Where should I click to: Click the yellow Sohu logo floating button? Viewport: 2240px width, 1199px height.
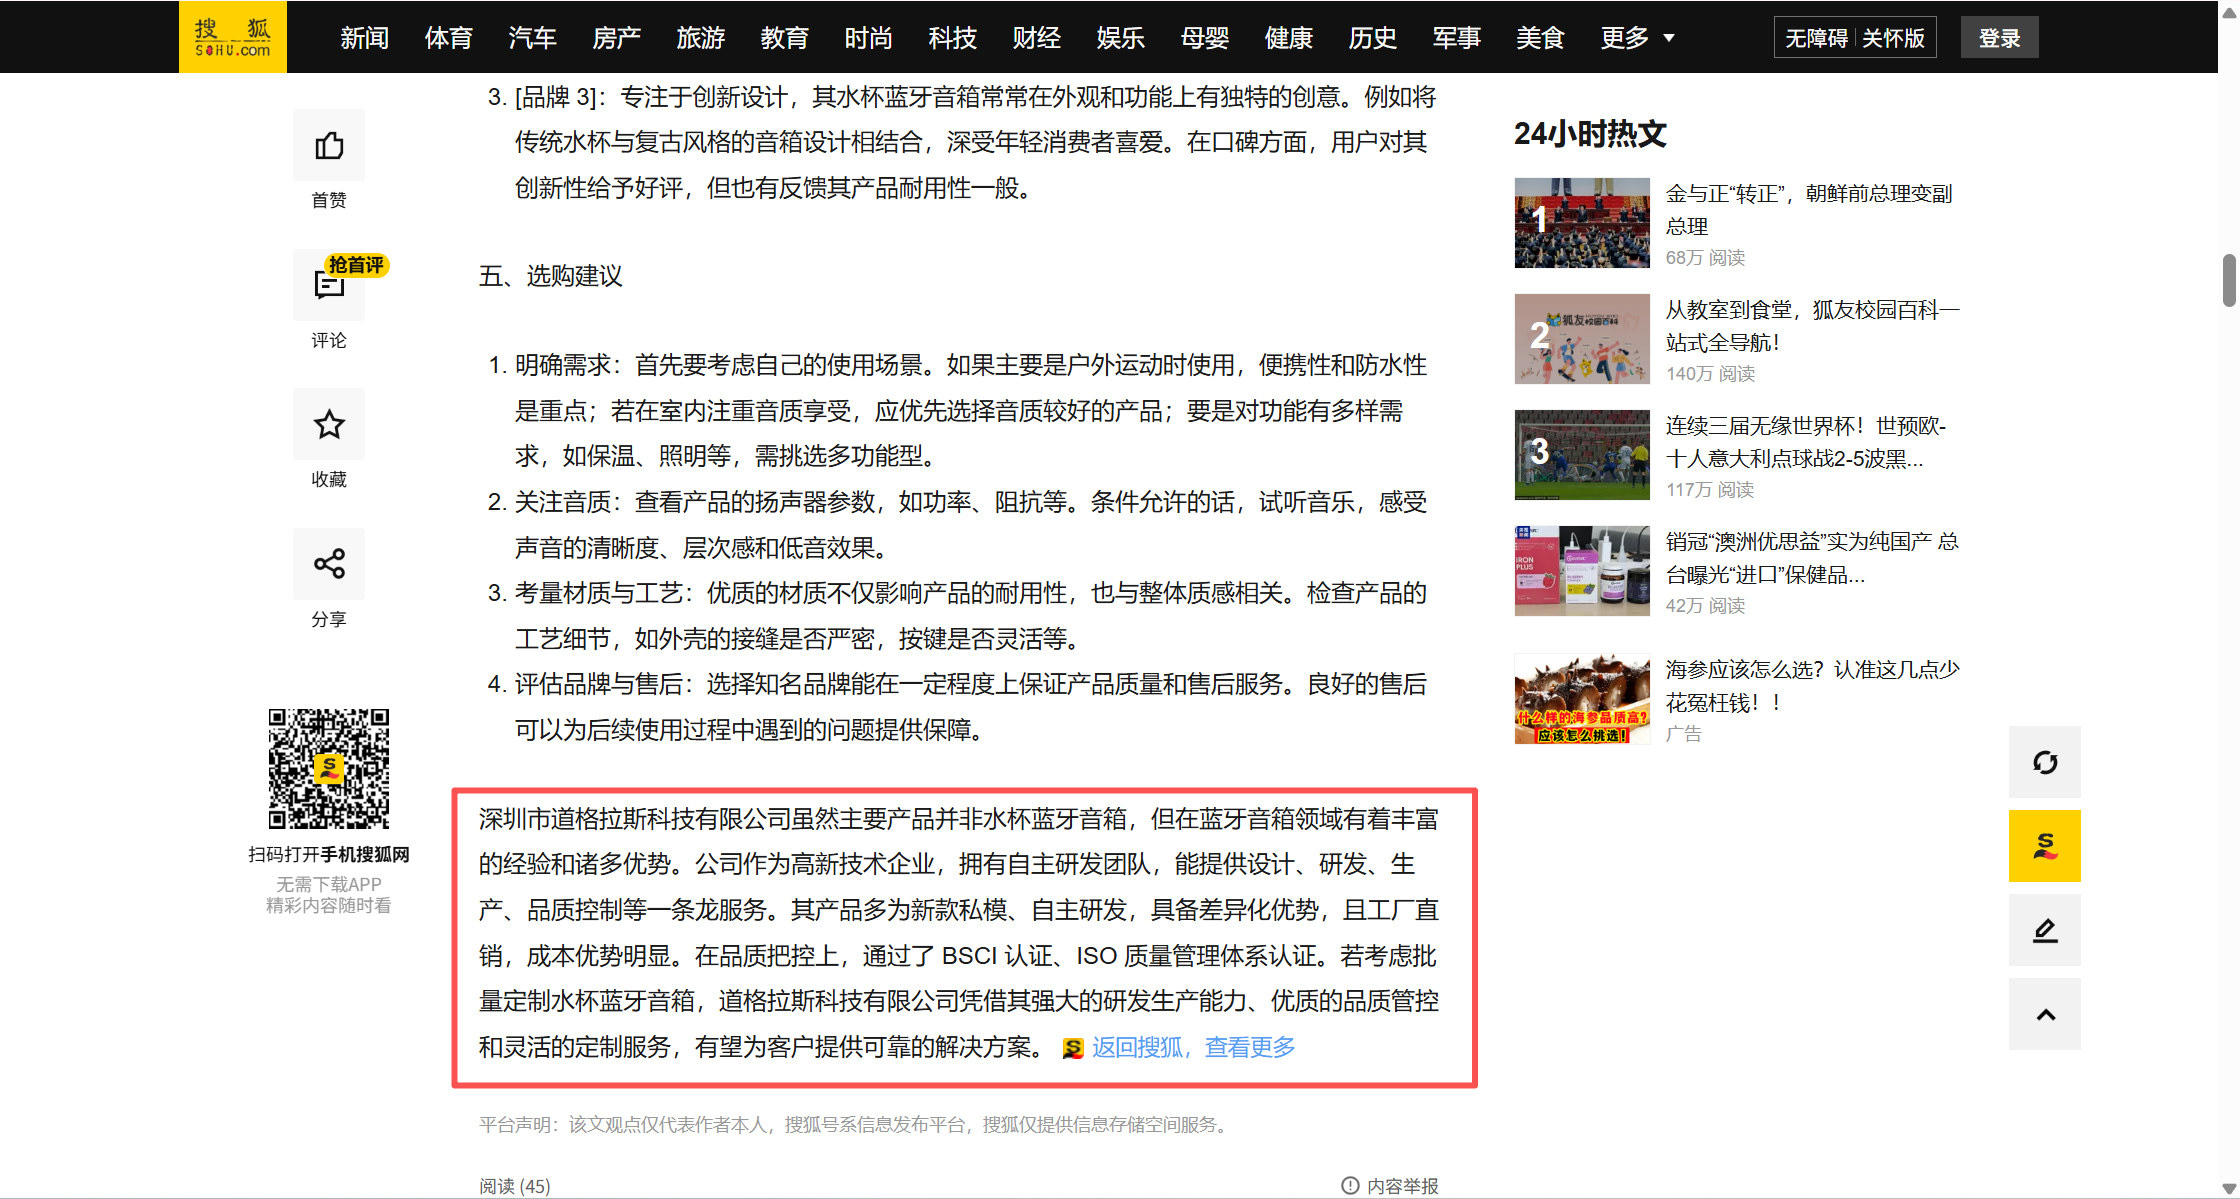point(2044,846)
